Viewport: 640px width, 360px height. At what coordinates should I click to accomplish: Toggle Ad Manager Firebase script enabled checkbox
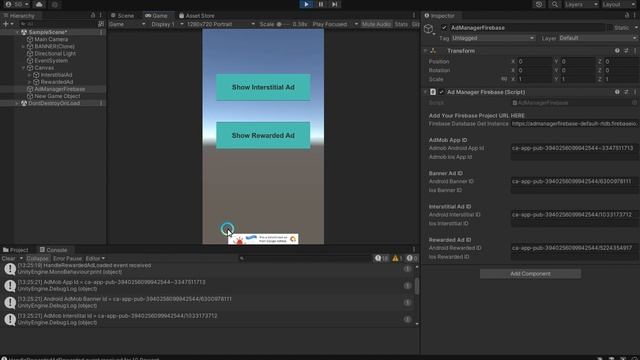(x=441, y=92)
